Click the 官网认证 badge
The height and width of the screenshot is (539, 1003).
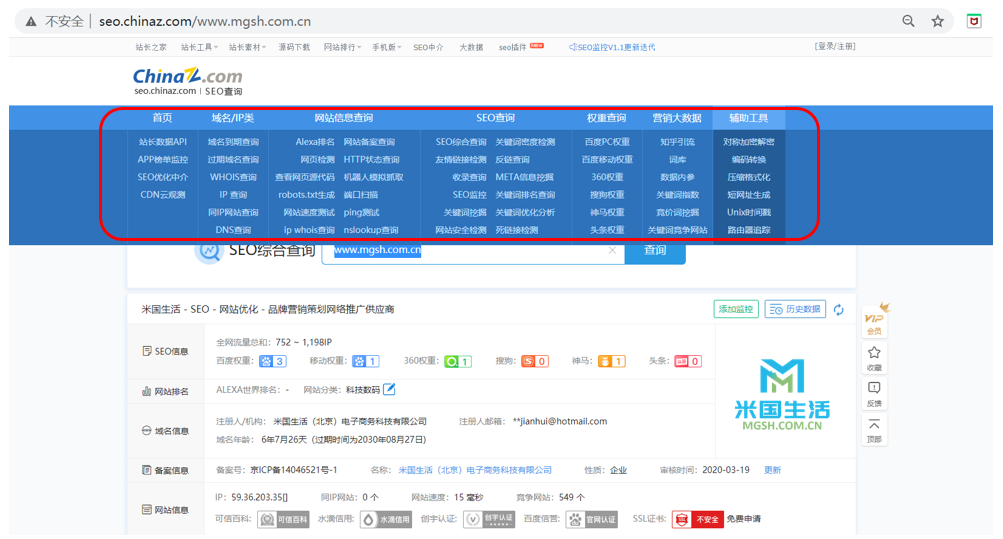click(x=592, y=519)
